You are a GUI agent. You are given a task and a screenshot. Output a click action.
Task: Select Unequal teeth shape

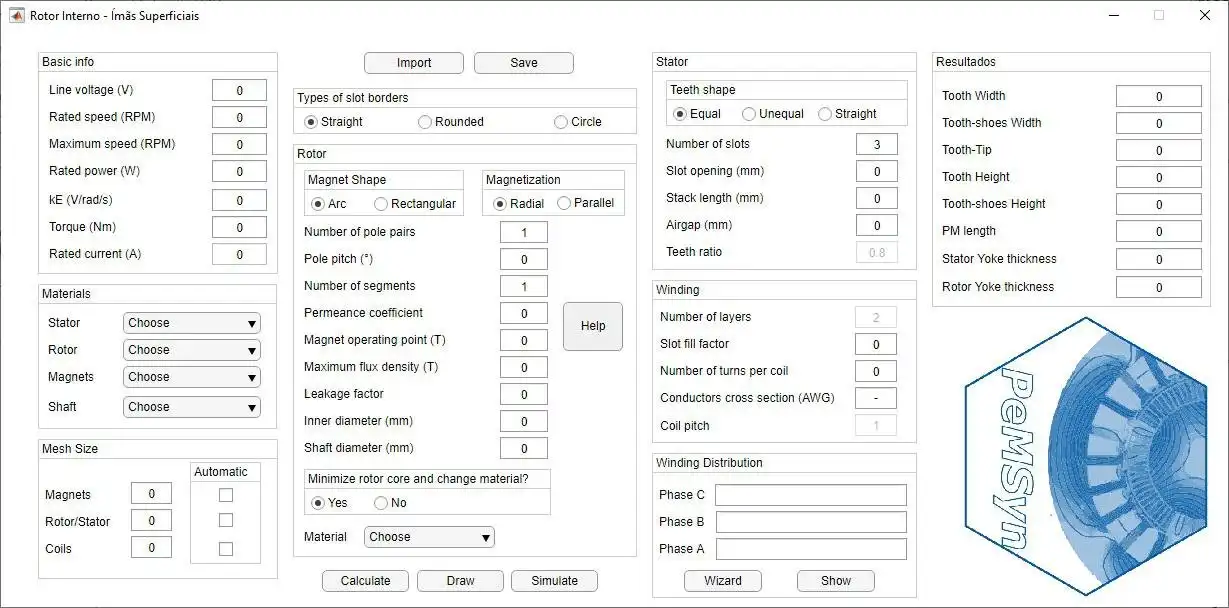coord(749,114)
